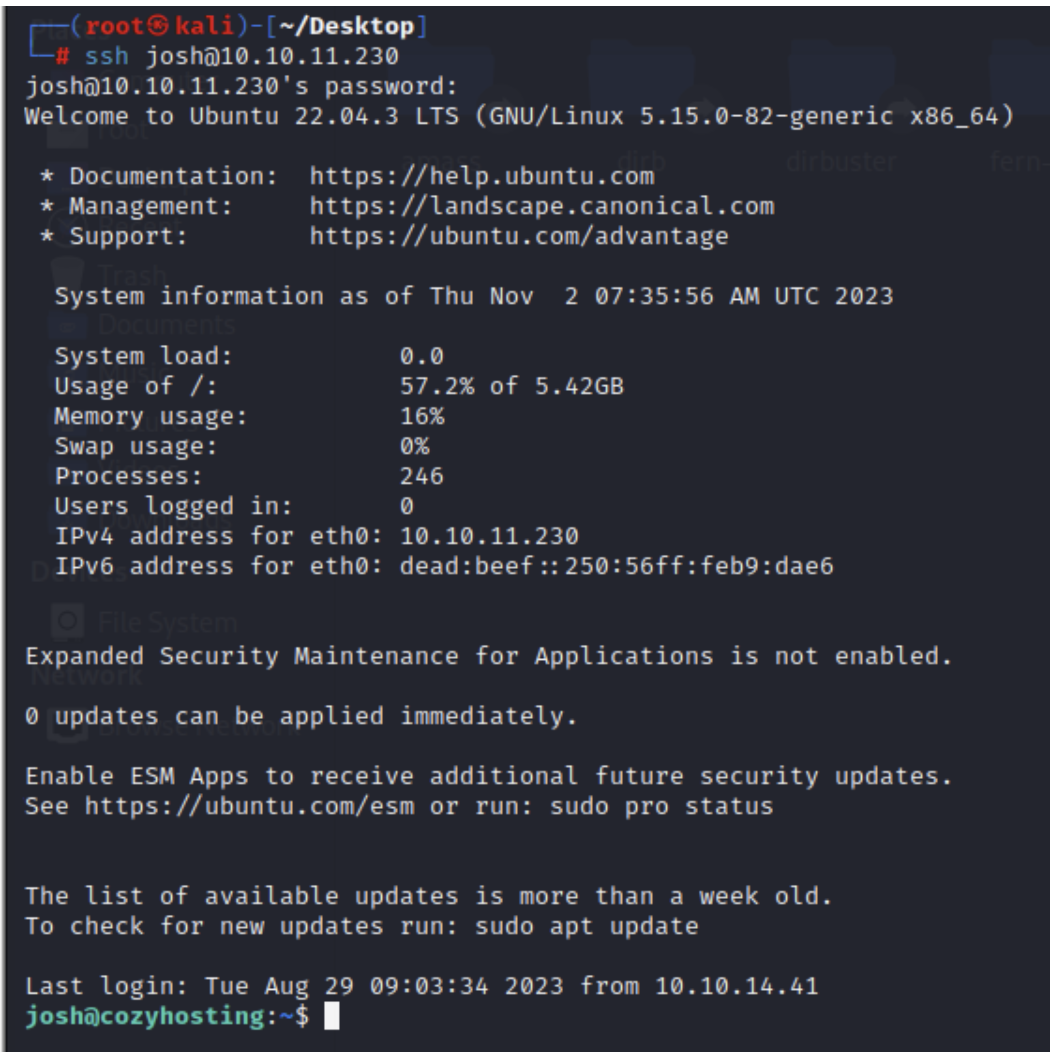Open the https://help.ubuntu.com documentation link
Screen dimensions: 1057x1052
click(x=482, y=177)
